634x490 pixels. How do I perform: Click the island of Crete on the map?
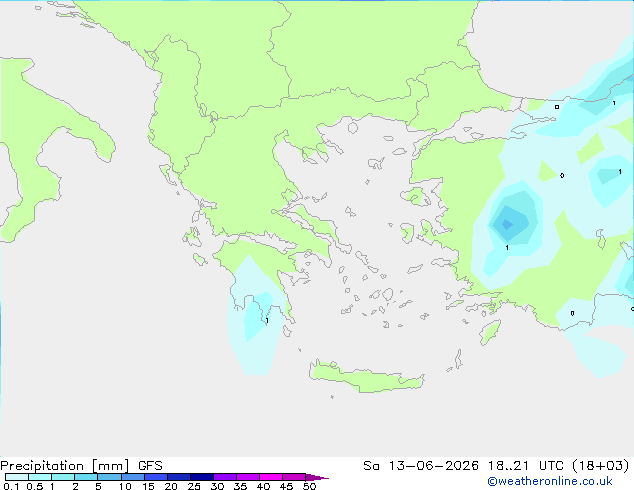366,378
